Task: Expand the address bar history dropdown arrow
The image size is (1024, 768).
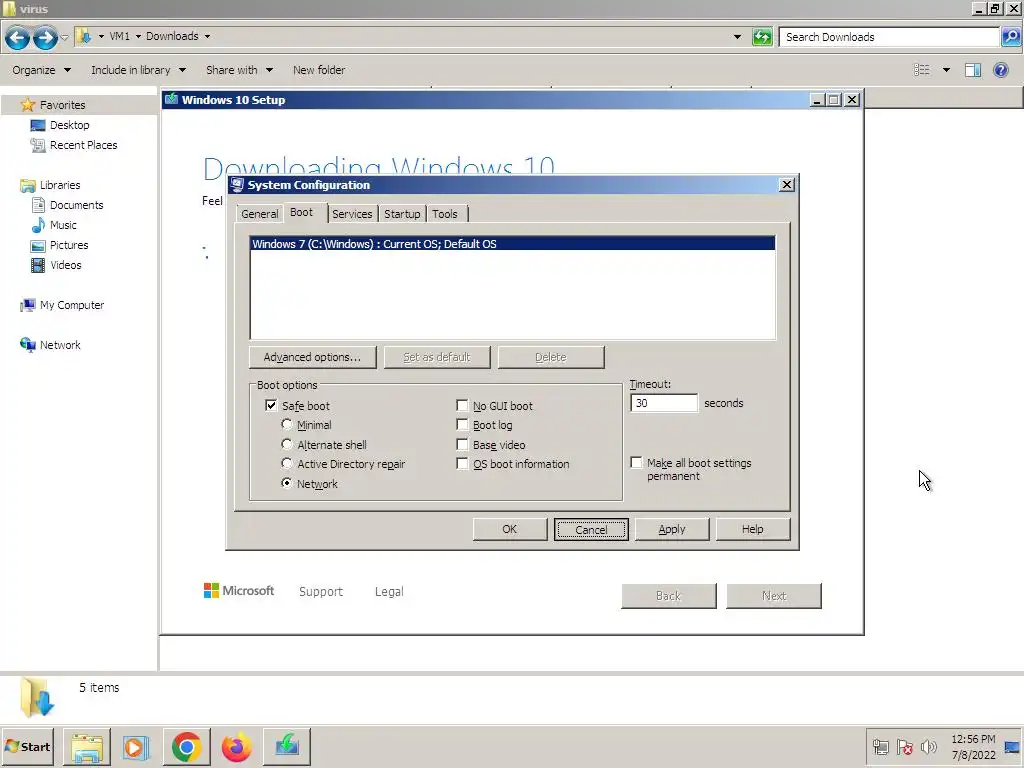Action: click(x=737, y=37)
